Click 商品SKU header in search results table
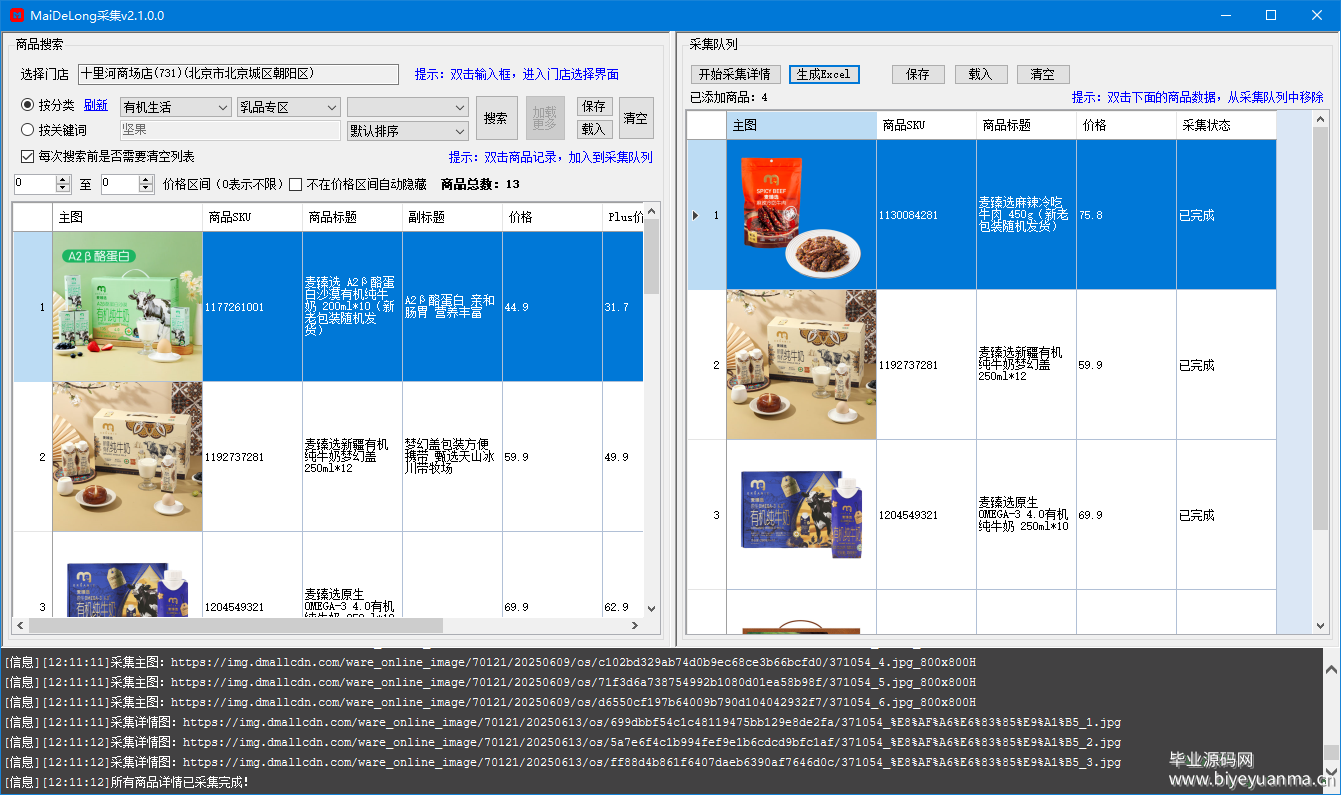 click(252, 217)
